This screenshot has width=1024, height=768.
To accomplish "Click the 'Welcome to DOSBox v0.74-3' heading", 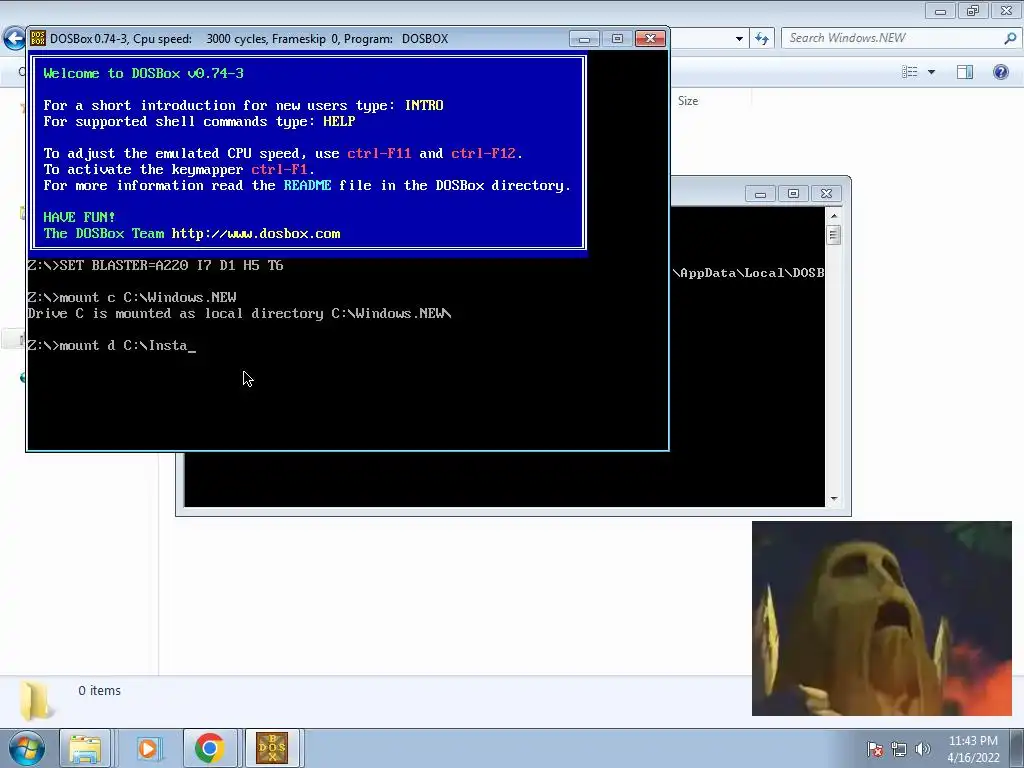I will tap(144, 73).
